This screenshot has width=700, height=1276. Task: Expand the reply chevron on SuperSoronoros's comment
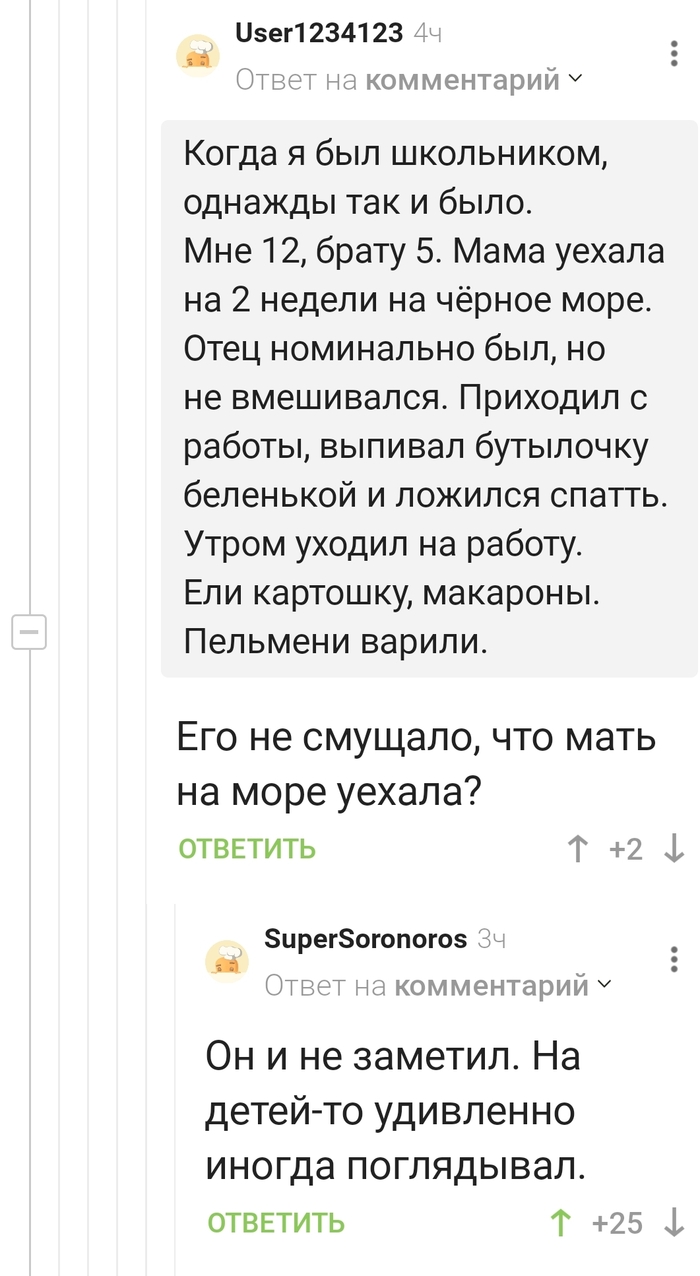[604, 986]
